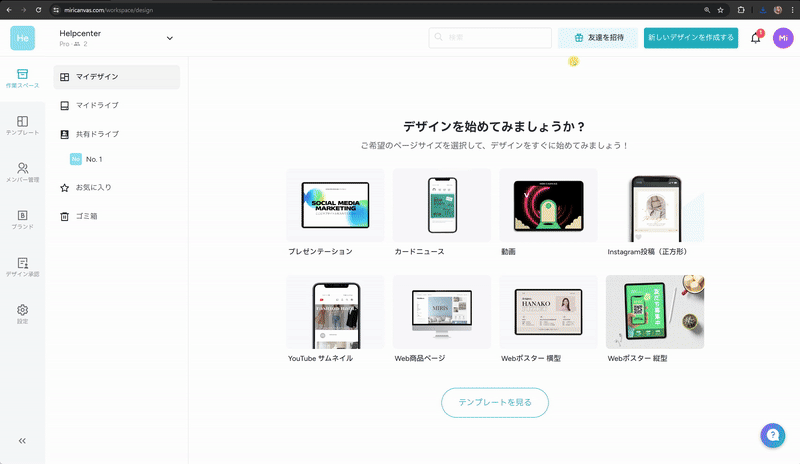Click the Mi profile avatar

783,38
